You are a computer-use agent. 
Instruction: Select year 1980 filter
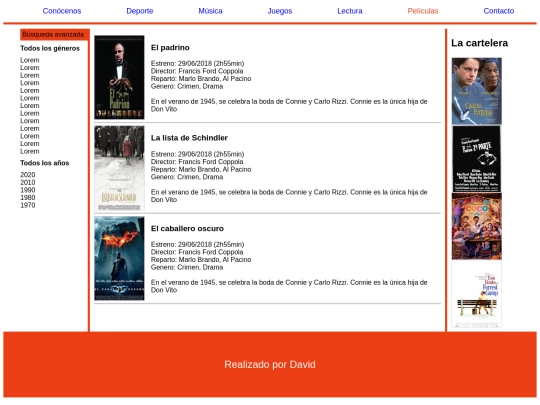28,197
